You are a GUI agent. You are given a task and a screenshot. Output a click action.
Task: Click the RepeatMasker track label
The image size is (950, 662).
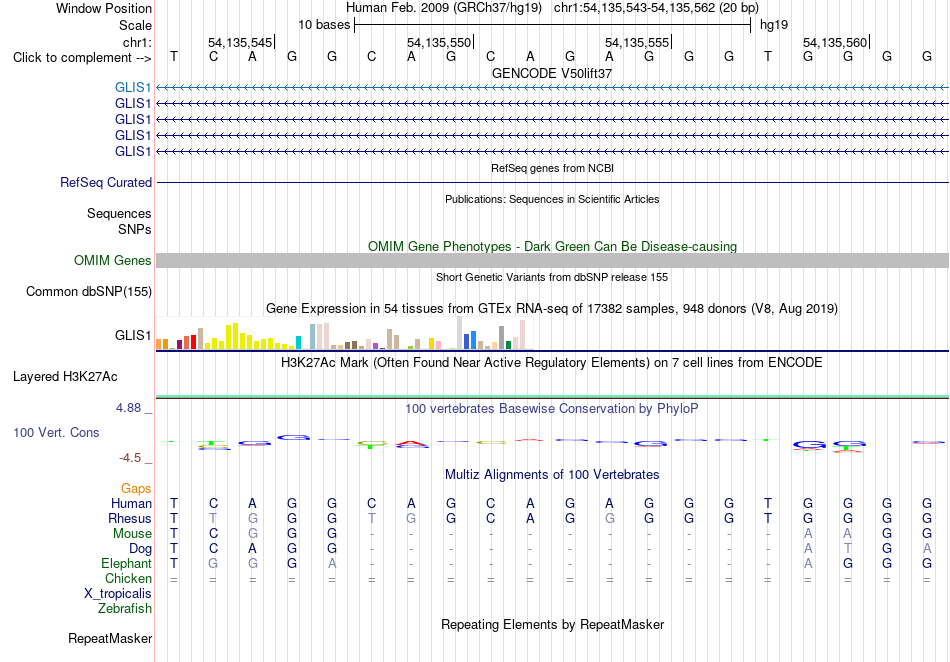[110, 638]
